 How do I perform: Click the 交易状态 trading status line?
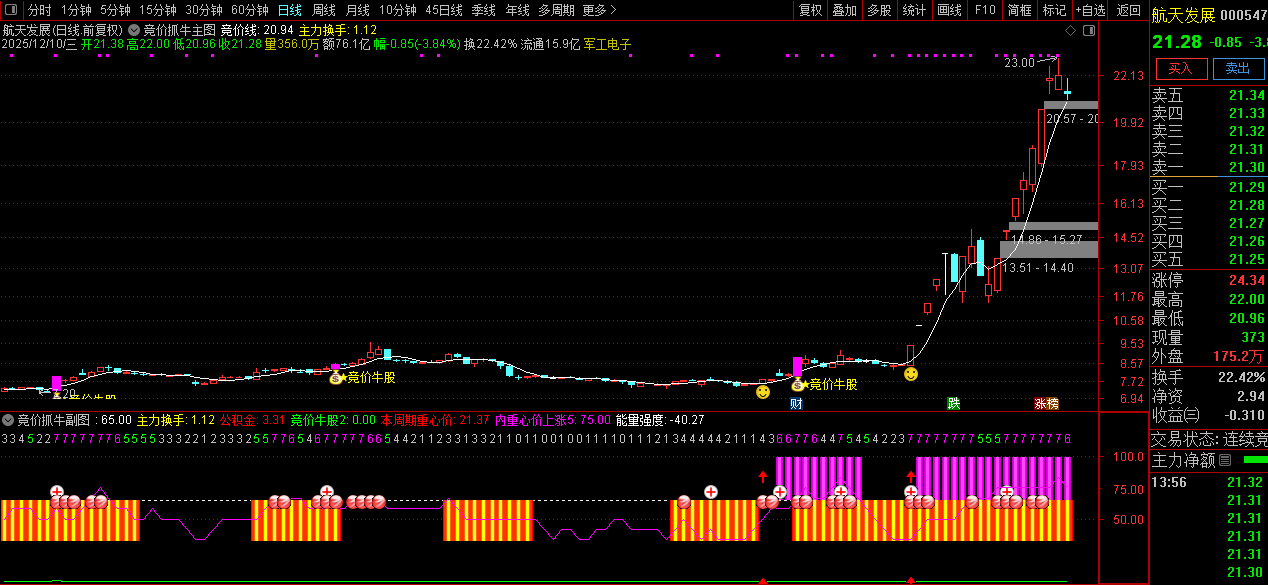tap(1209, 438)
